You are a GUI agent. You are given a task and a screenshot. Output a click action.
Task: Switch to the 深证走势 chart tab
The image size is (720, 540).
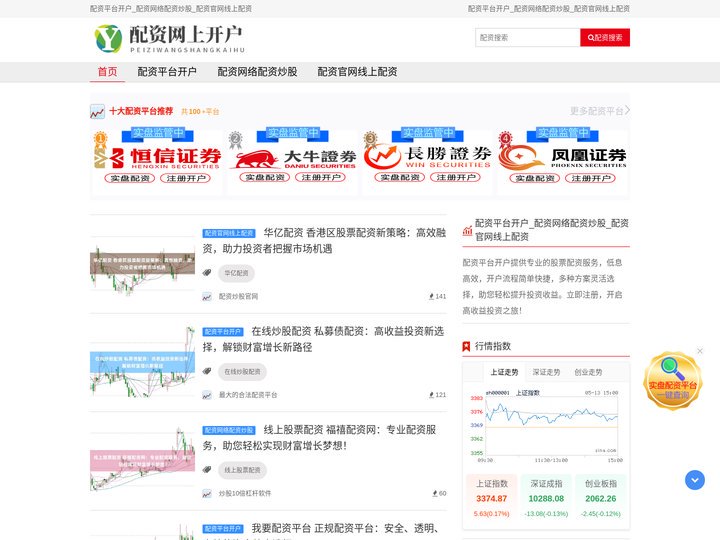click(546, 372)
